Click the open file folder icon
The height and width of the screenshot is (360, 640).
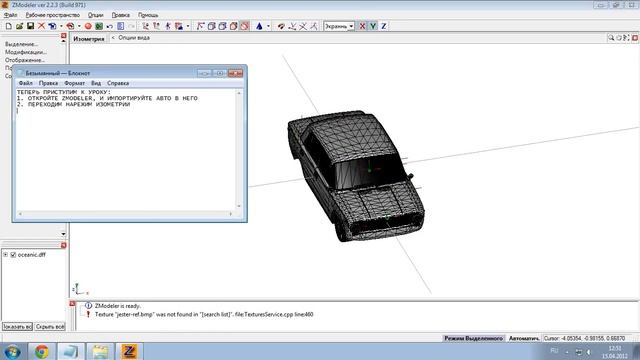point(19,26)
